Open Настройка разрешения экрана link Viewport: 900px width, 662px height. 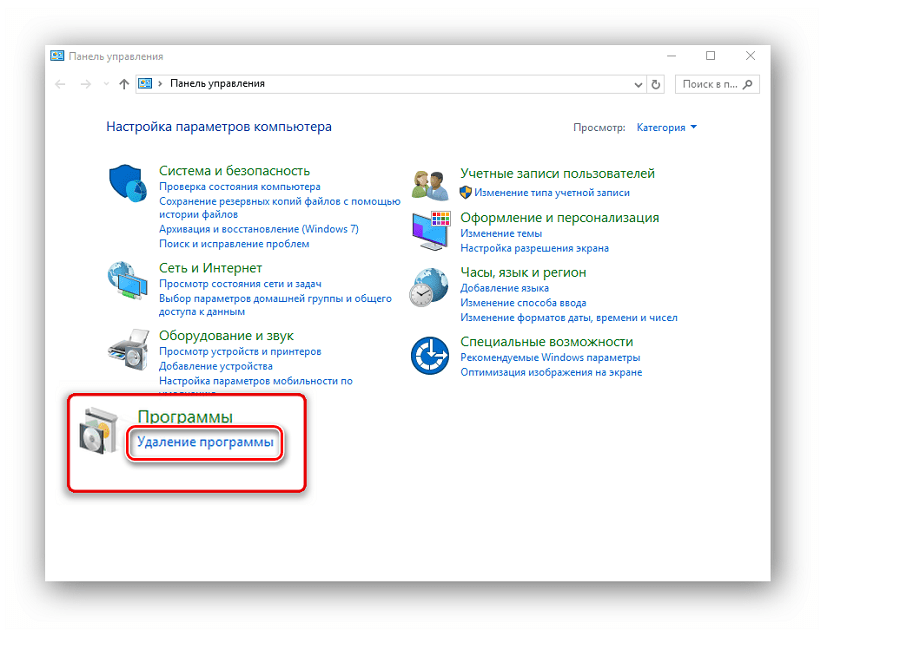534,248
